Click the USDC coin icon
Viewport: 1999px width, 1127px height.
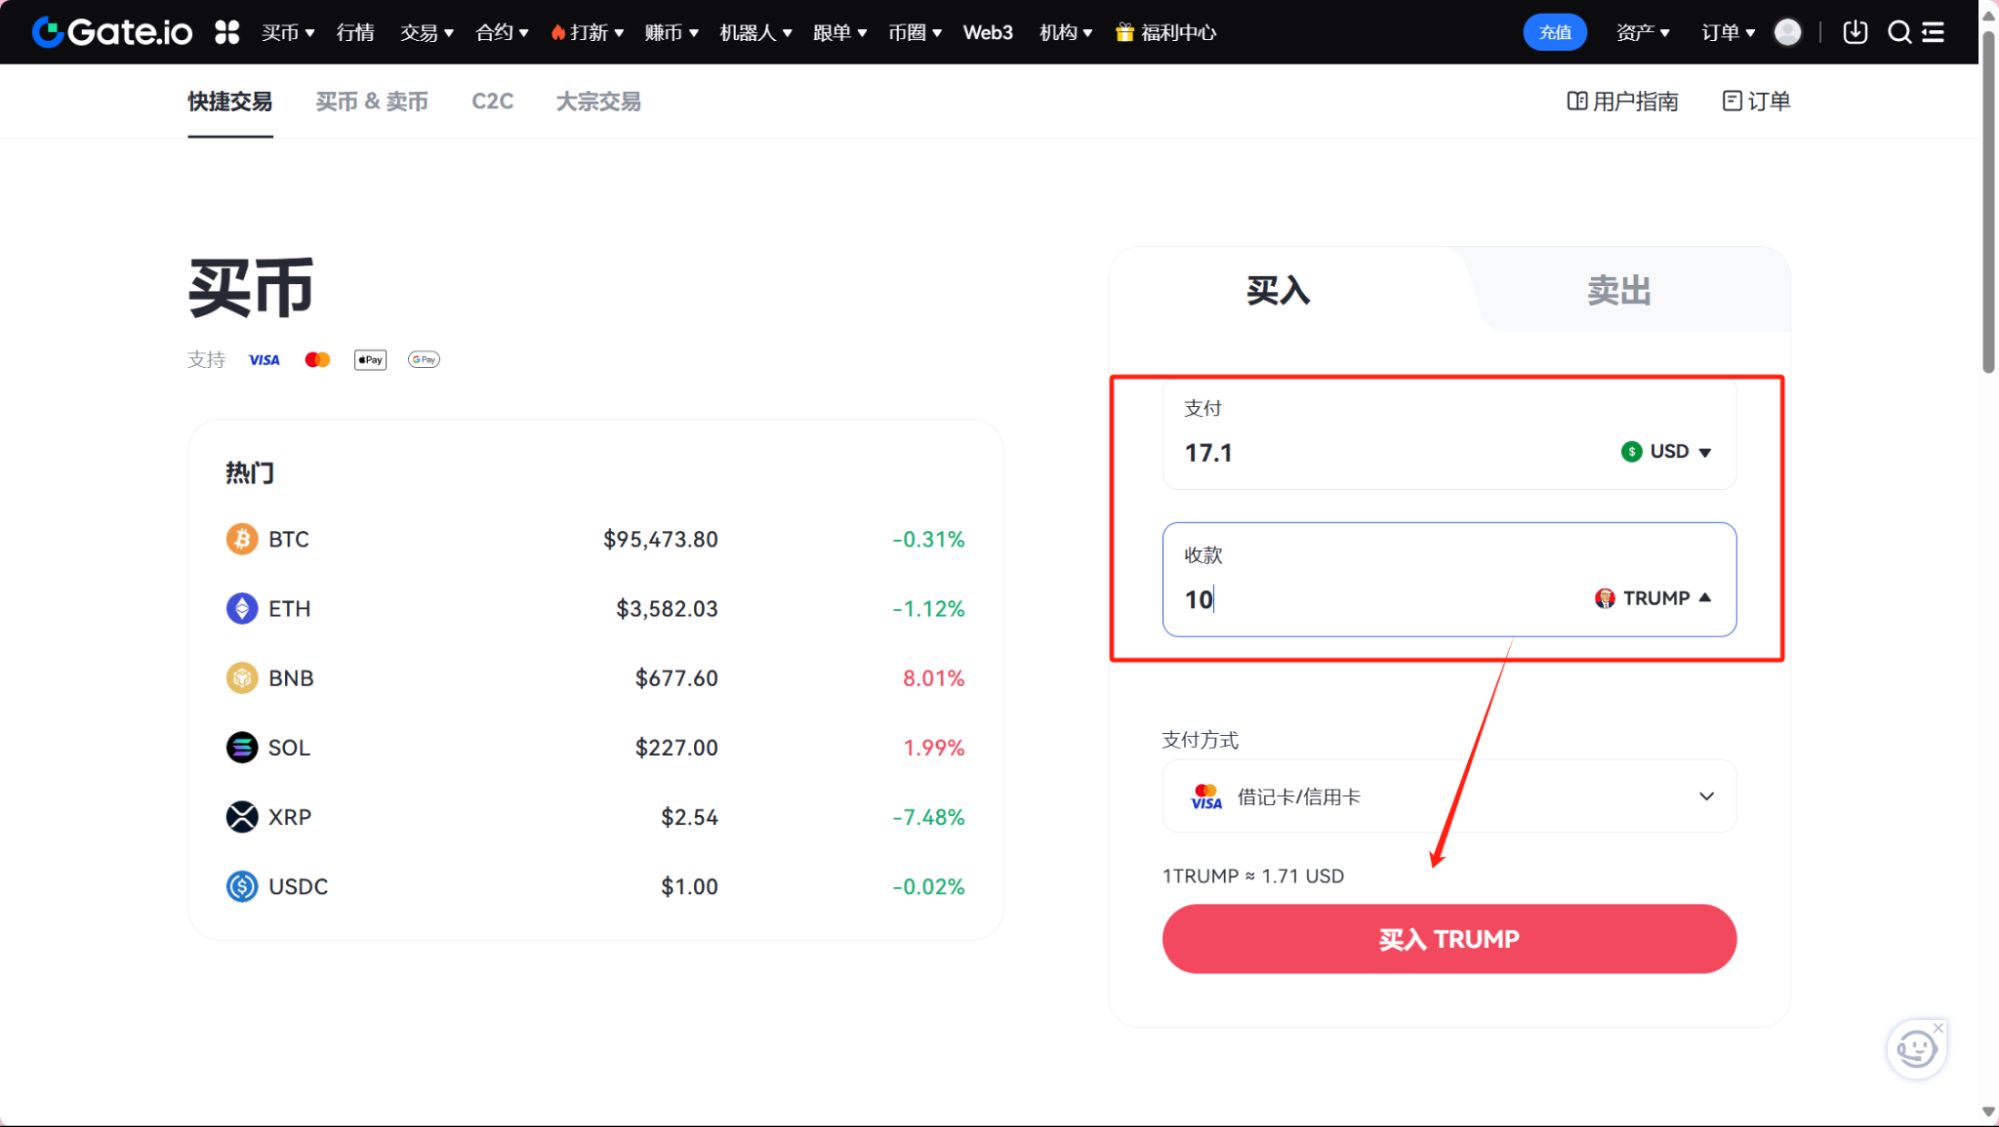click(x=242, y=886)
